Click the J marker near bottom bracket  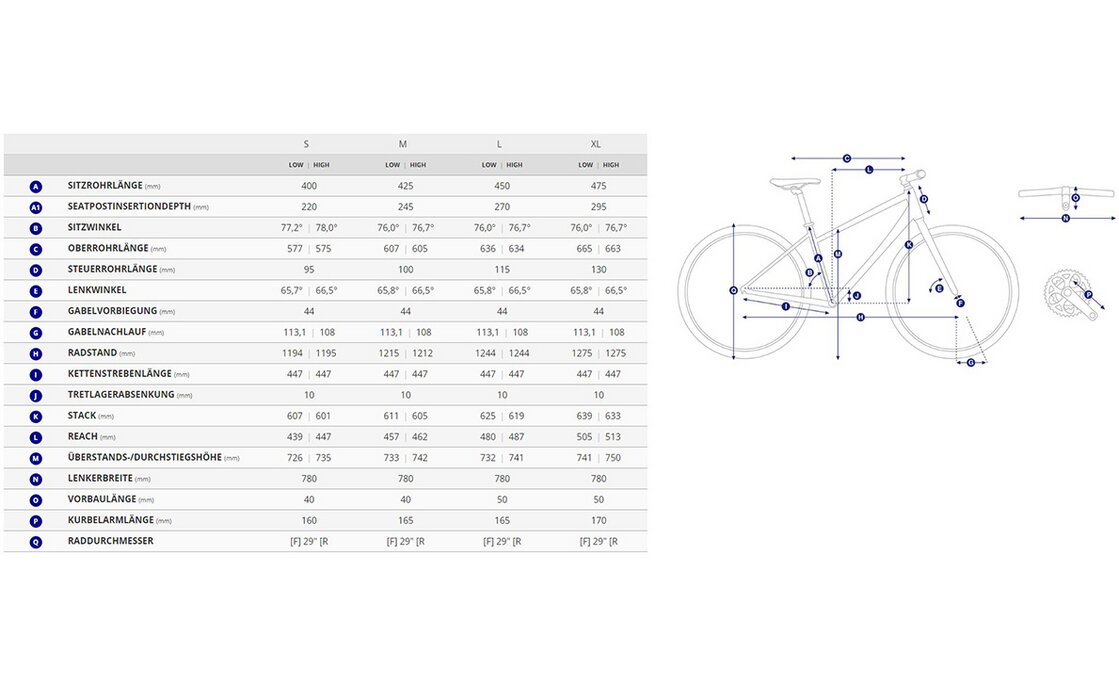pos(857,296)
